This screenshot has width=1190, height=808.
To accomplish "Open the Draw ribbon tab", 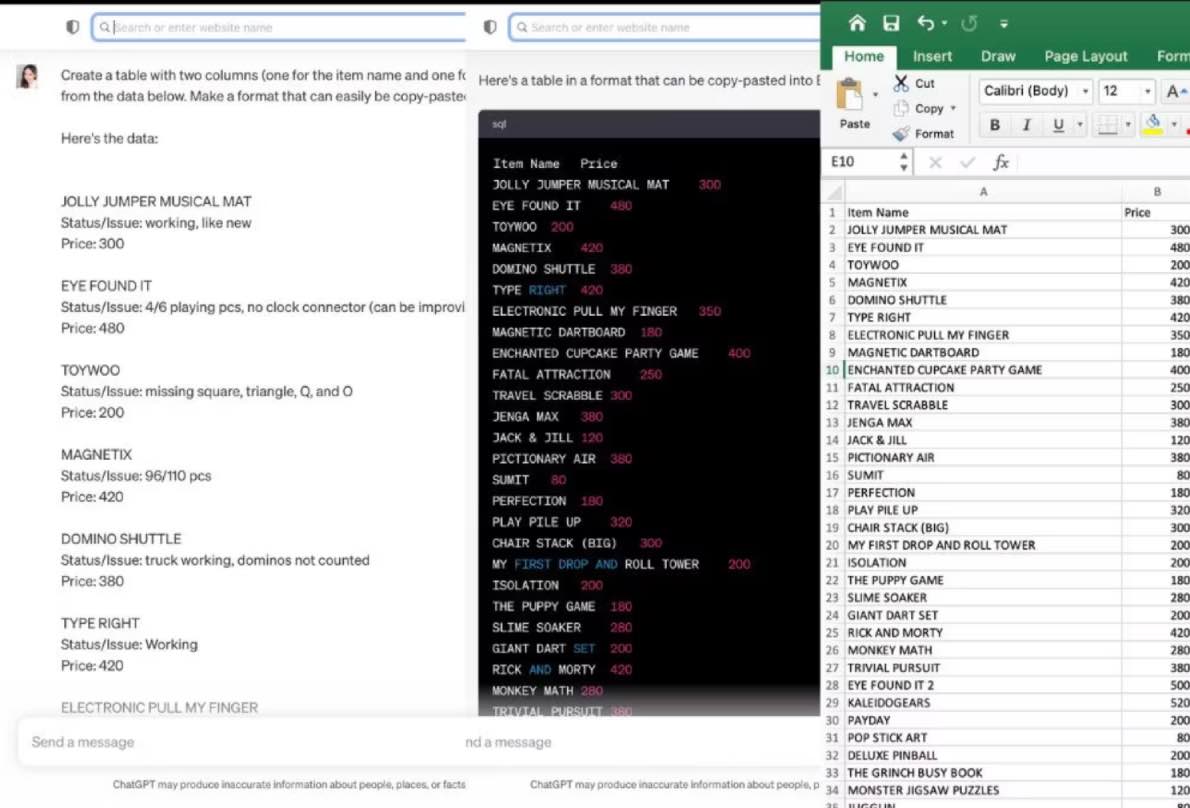I will (997, 56).
